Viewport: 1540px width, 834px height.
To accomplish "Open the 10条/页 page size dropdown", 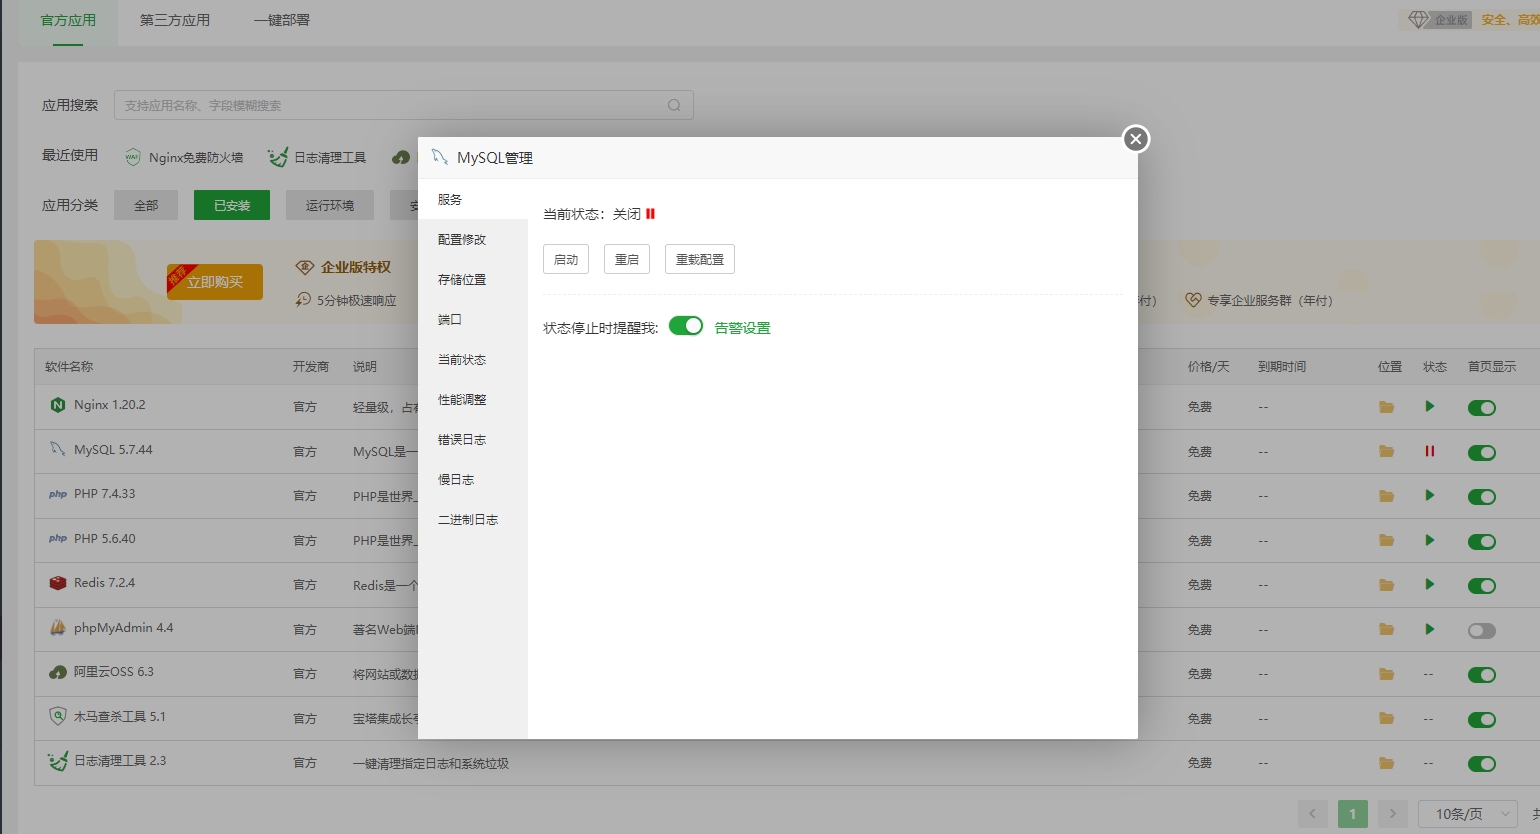I will tap(1468, 814).
